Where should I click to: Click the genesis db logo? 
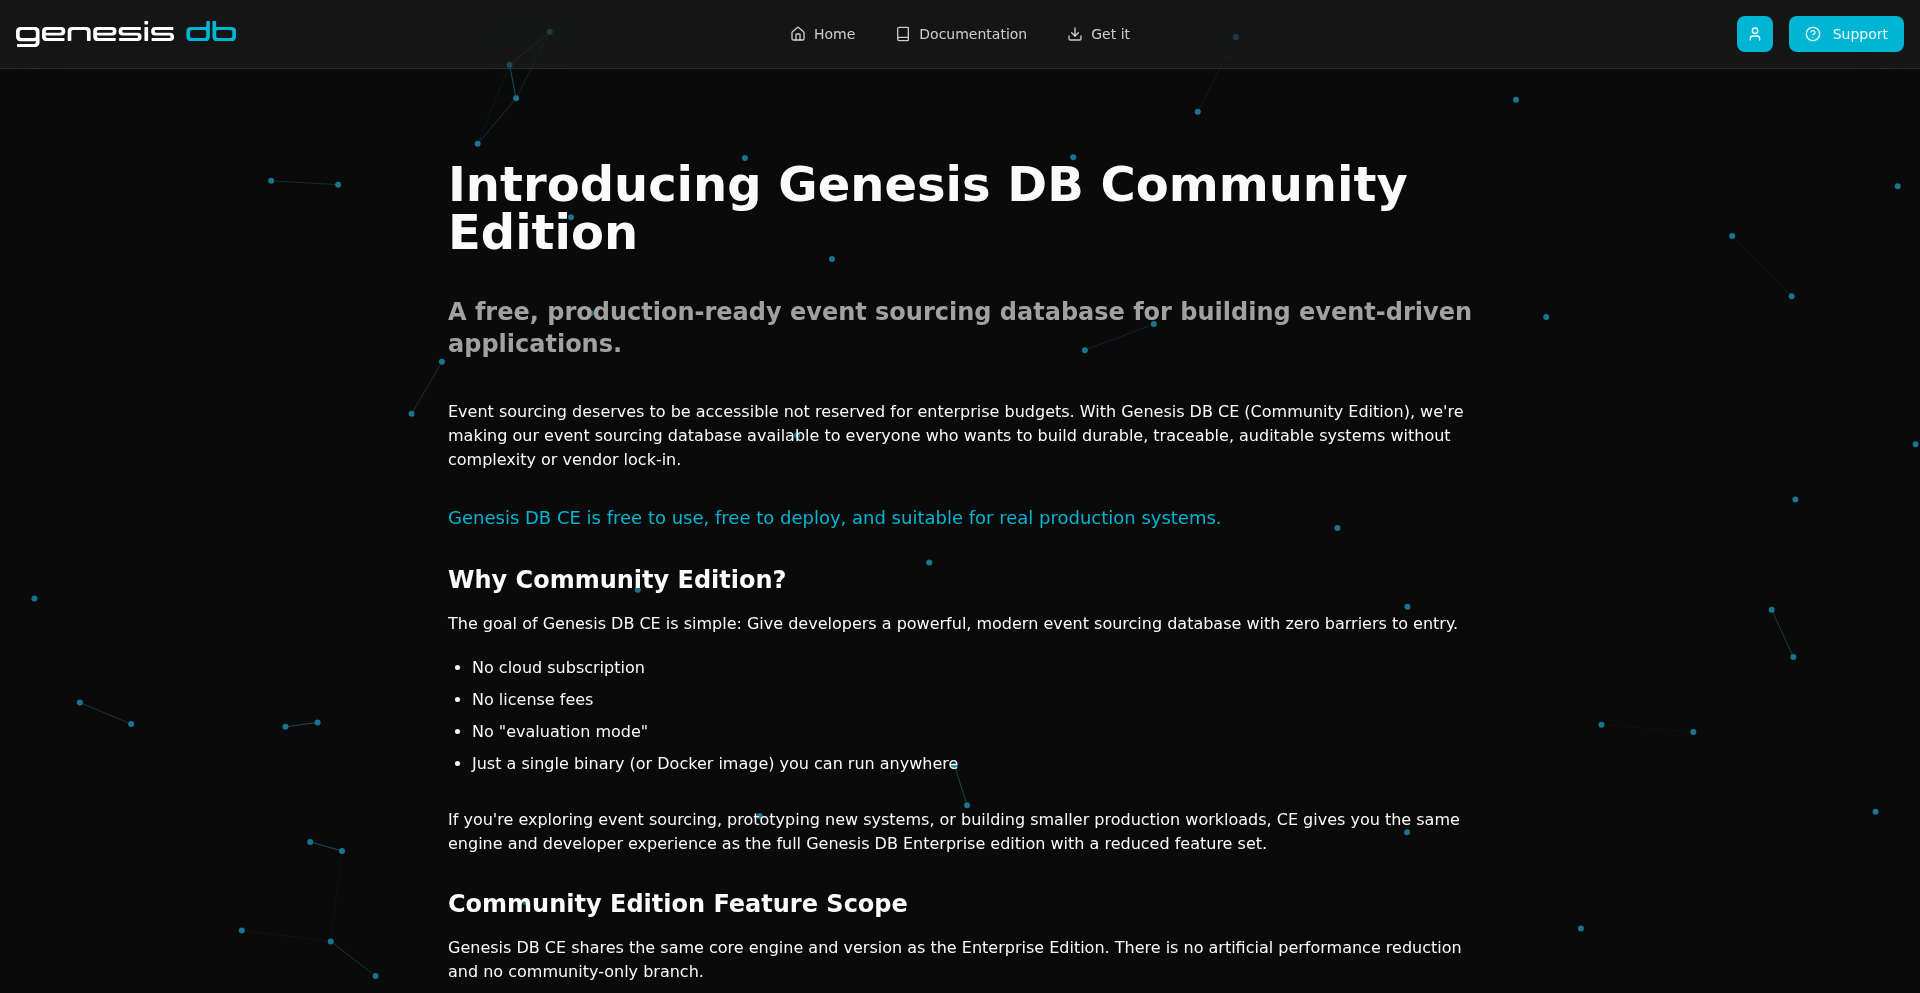(127, 31)
